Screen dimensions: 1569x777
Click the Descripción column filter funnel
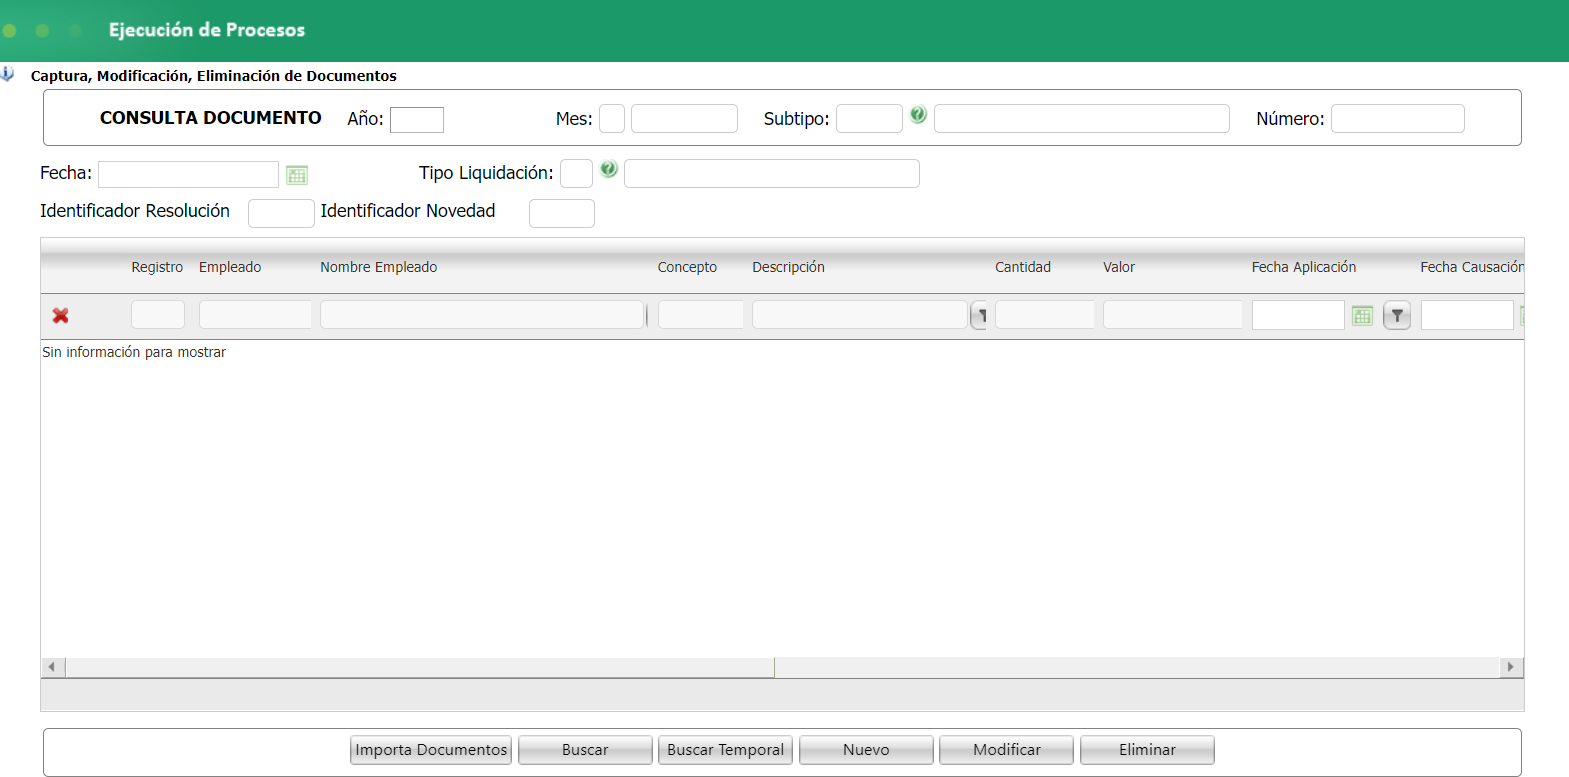(980, 316)
